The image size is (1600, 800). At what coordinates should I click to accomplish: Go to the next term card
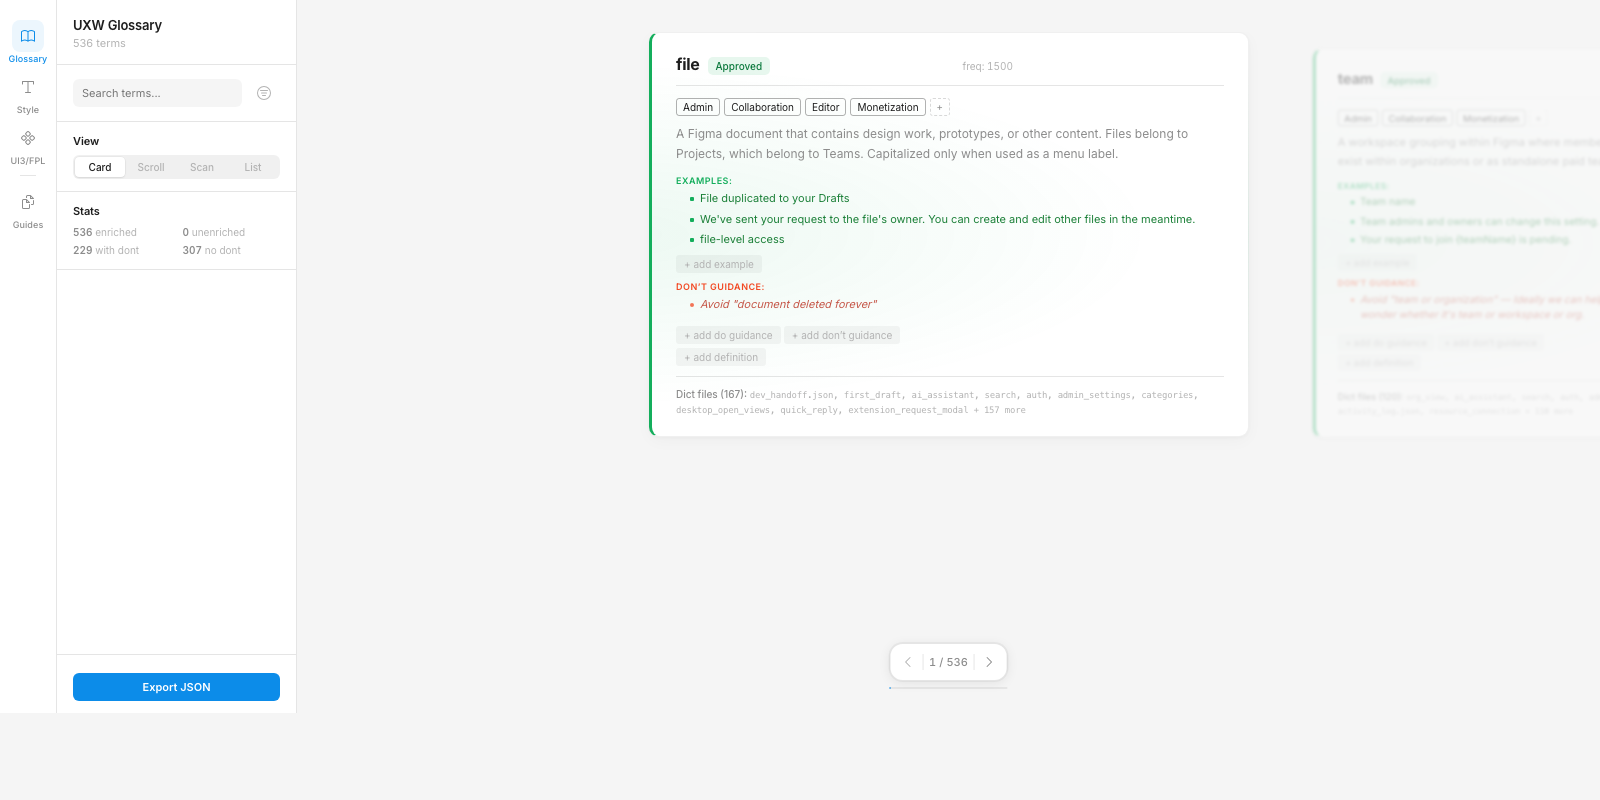tap(989, 662)
